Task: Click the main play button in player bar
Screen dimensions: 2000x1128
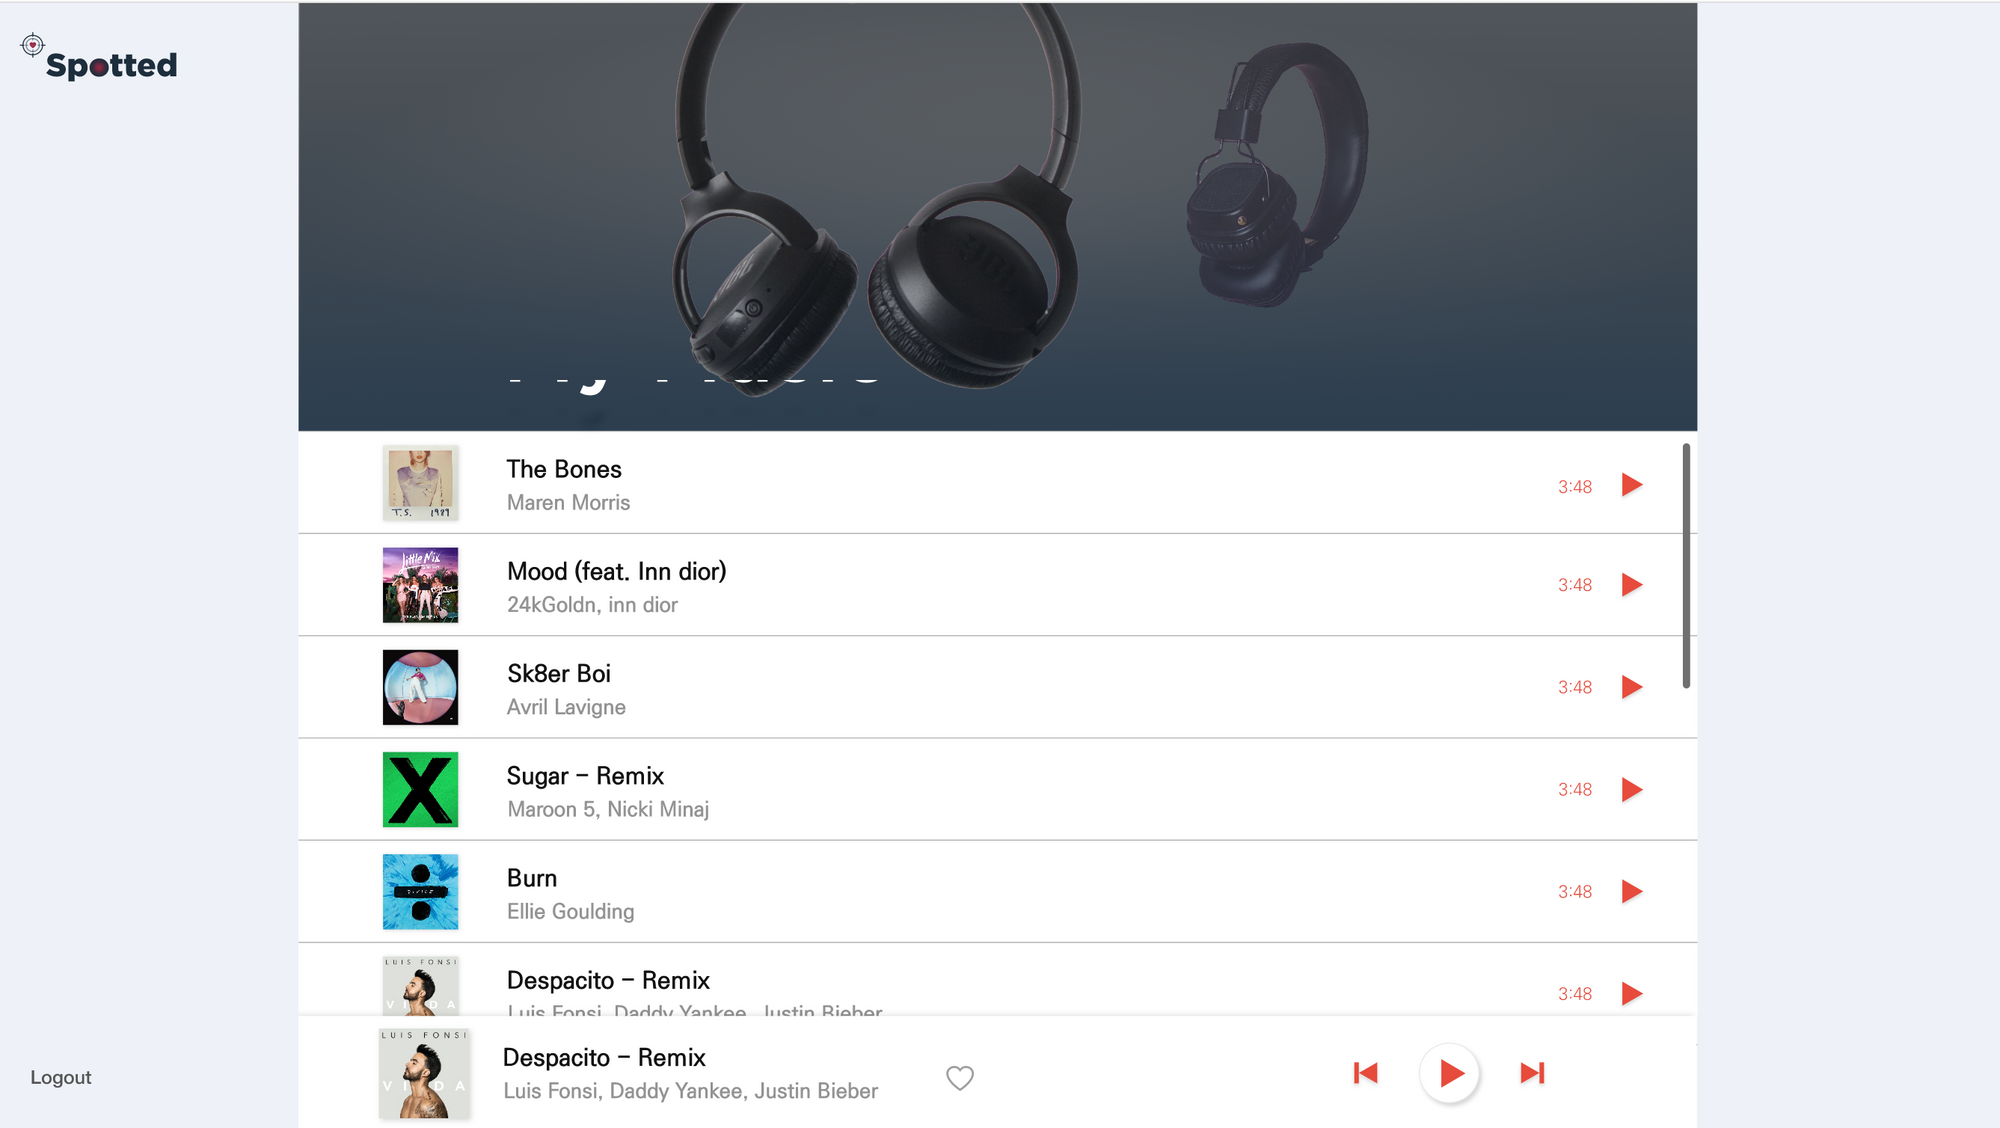Action: point(1450,1073)
